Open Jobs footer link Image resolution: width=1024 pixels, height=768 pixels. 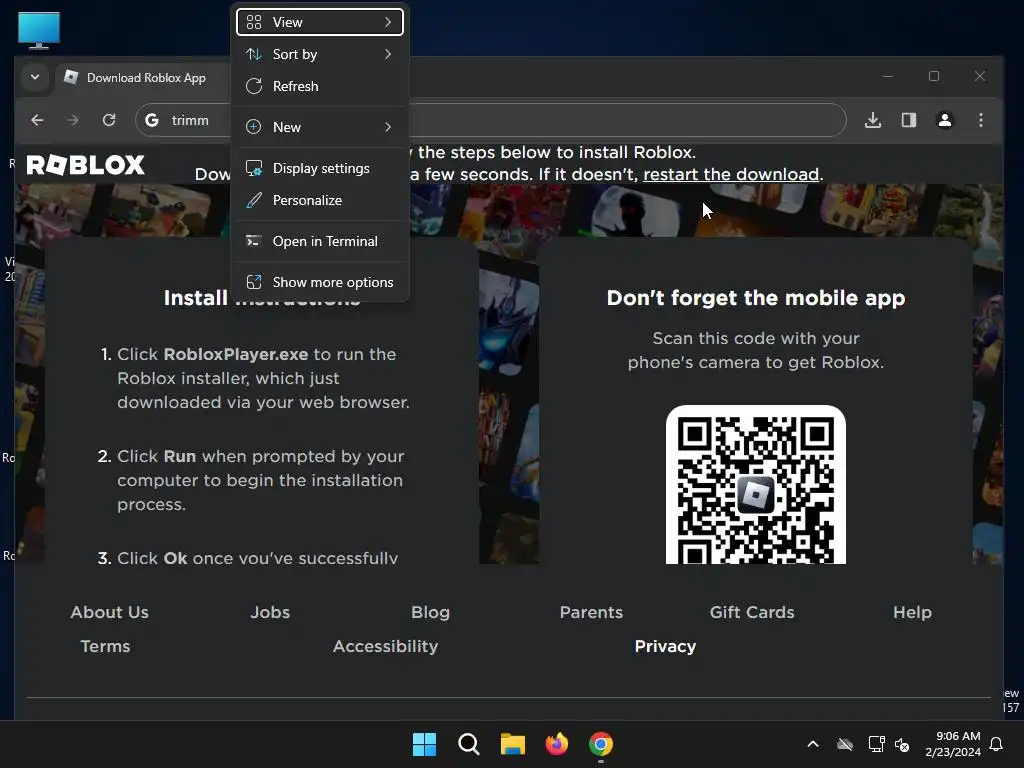[270, 612]
